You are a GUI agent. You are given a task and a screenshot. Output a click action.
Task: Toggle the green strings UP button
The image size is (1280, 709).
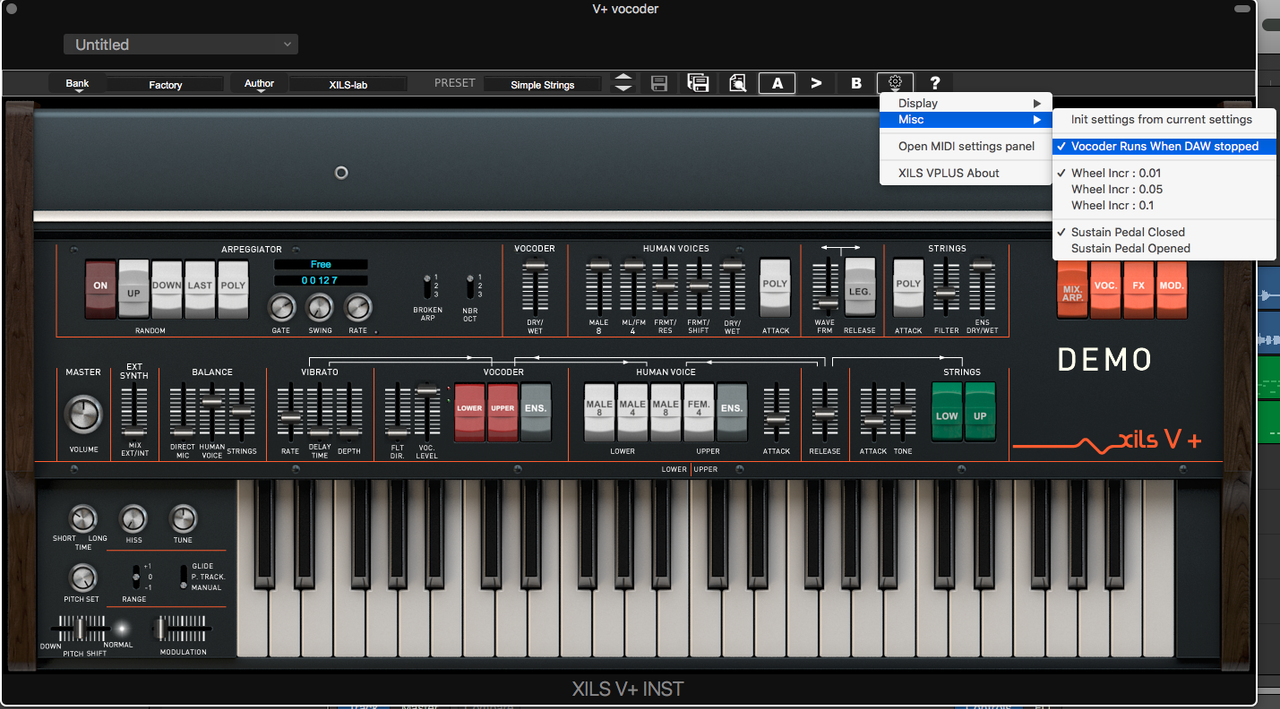pos(980,412)
